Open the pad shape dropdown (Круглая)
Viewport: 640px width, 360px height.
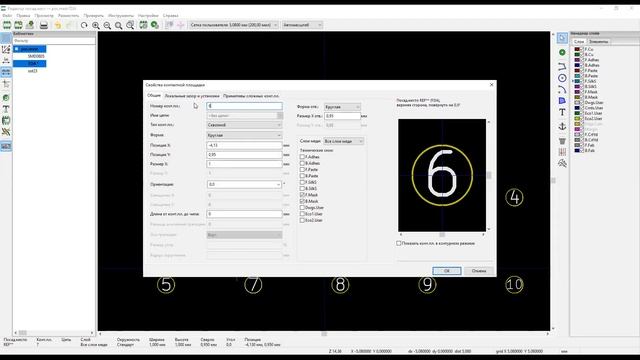244,135
